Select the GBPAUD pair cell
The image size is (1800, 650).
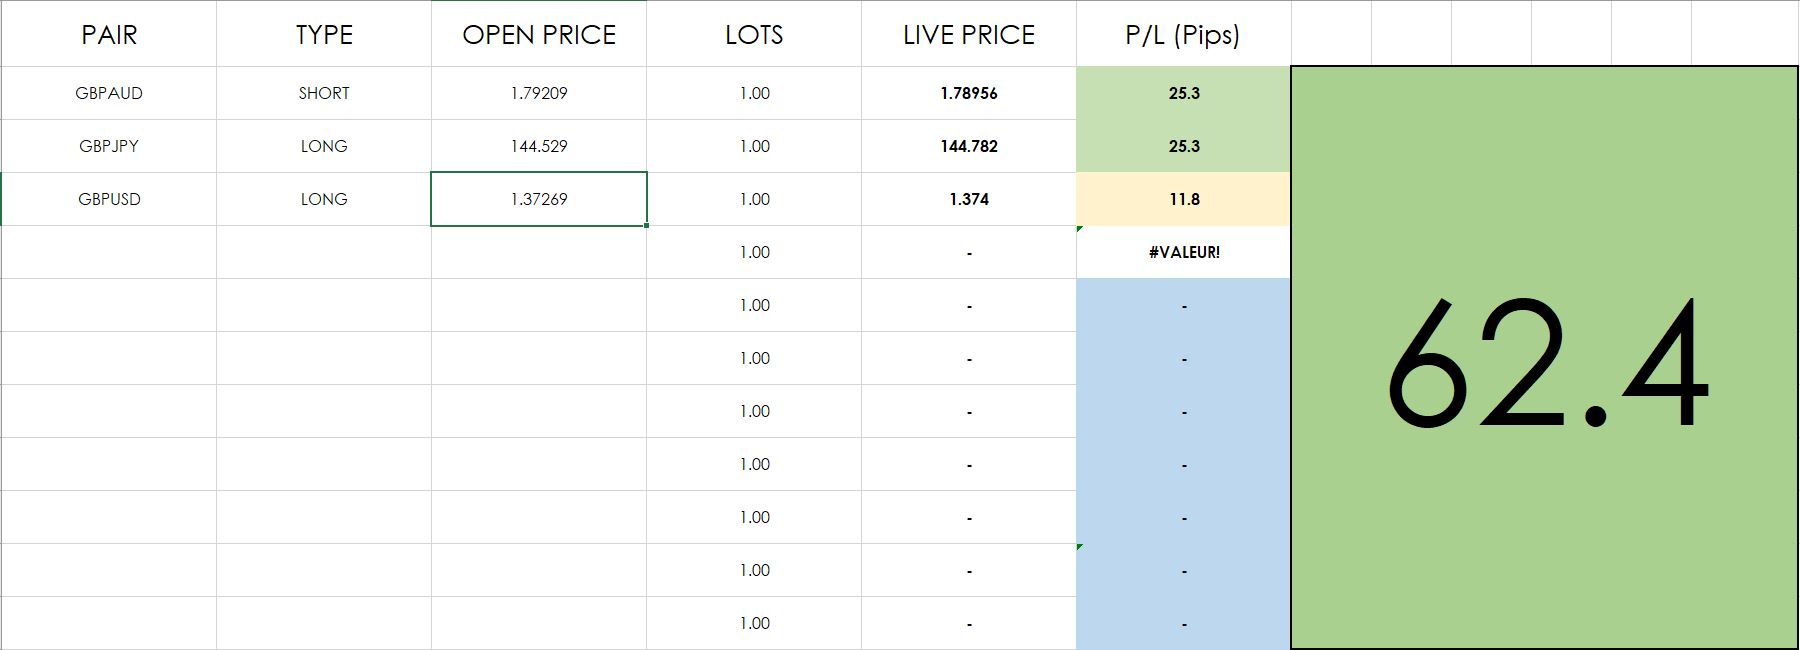tap(109, 93)
